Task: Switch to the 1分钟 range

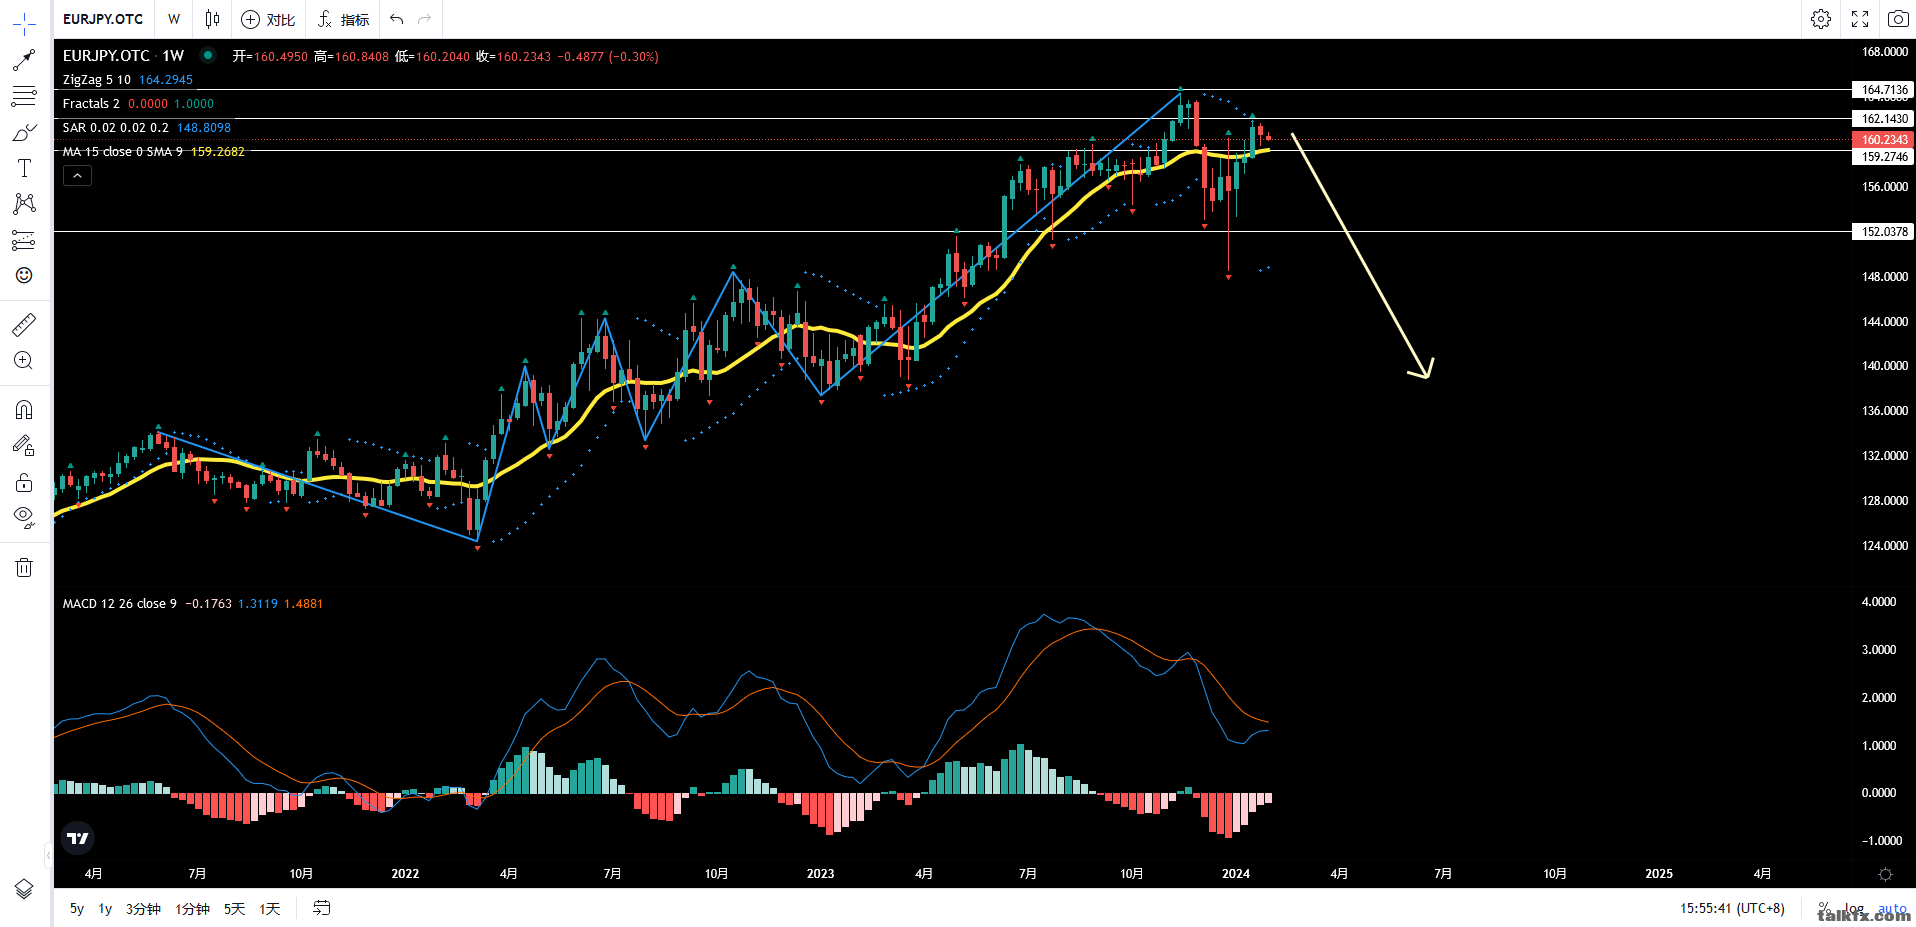Action: (192, 908)
